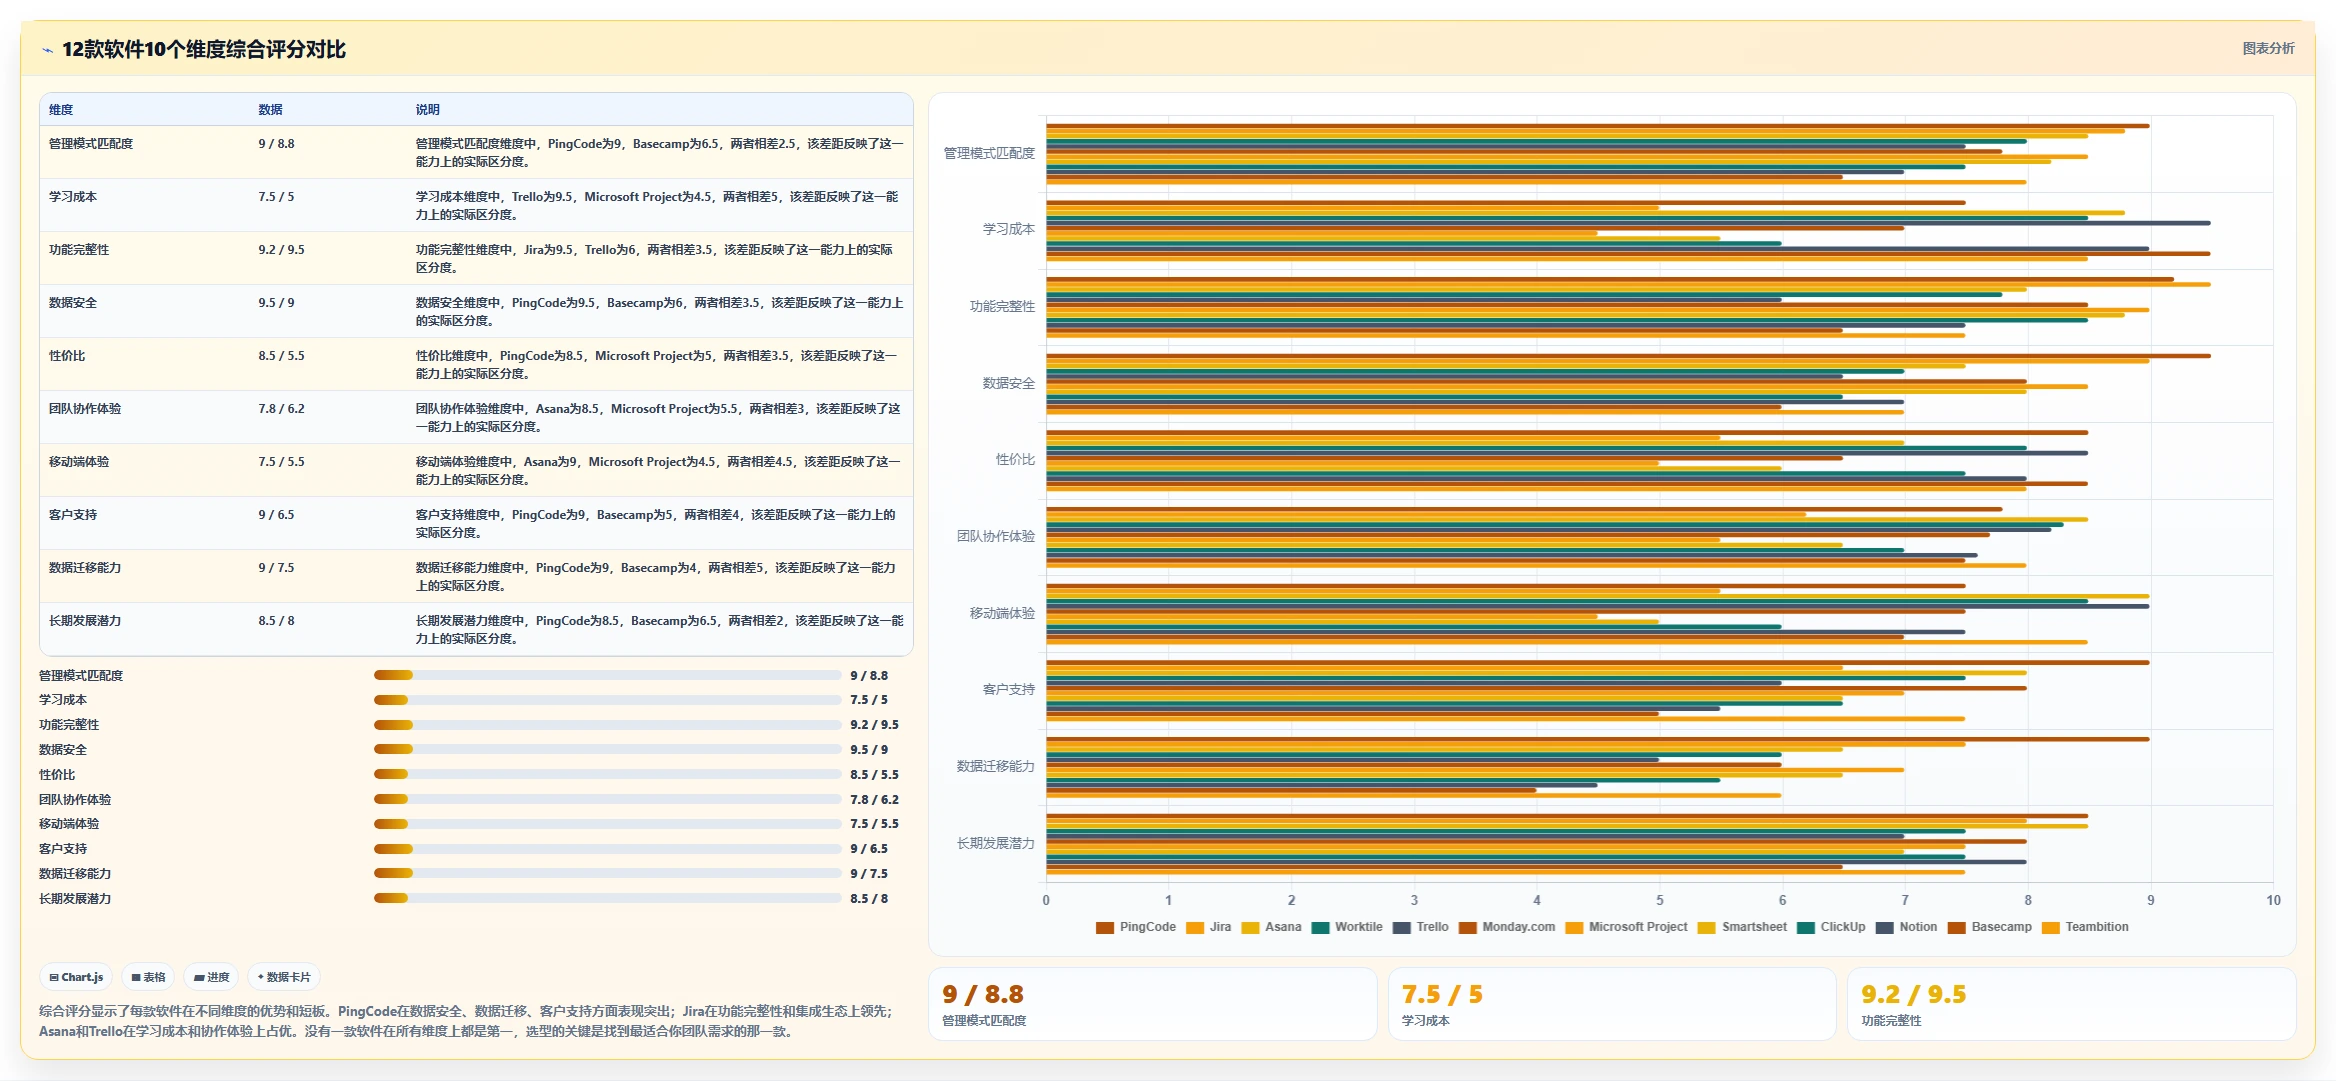The height and width of the screenshot is (1081, 2336).
Task: Click the 功能完整性 progress bar
Action: (607, 725)
